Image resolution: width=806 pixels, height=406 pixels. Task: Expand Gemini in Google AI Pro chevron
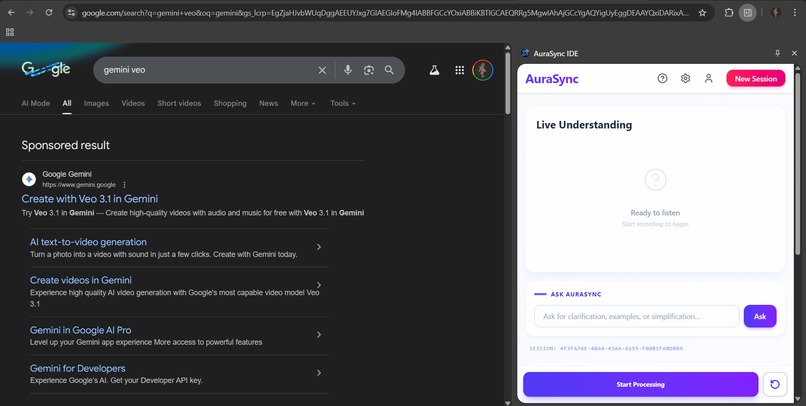[x=319, y=335]
